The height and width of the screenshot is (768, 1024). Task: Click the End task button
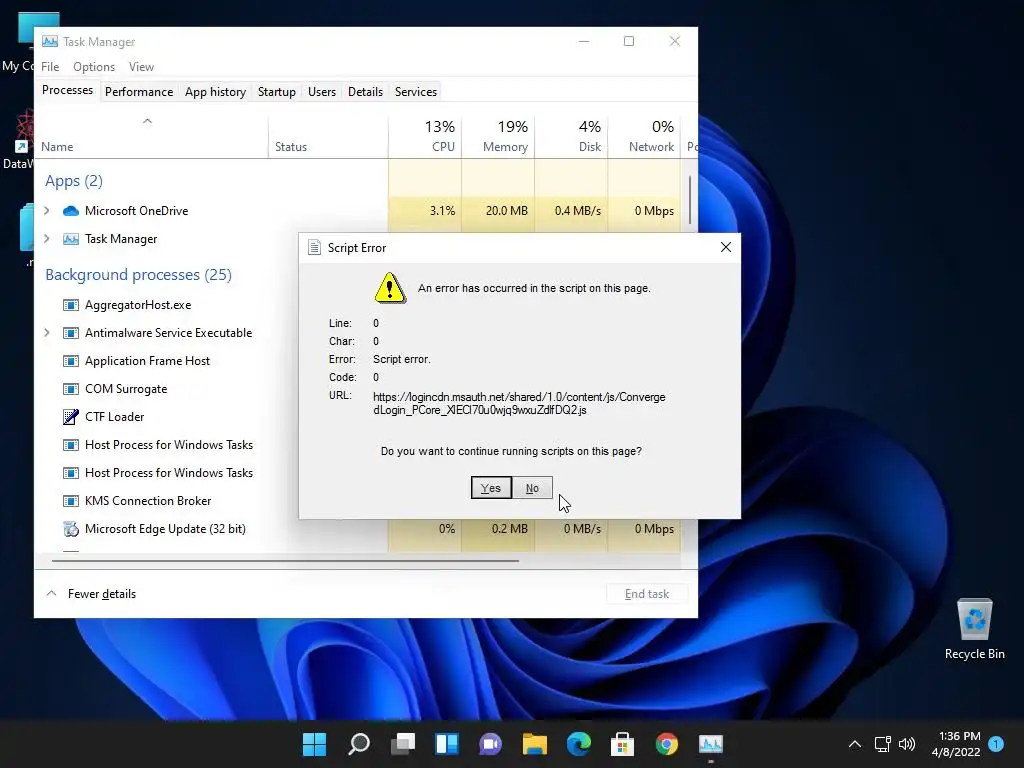(x=647, y=594)
